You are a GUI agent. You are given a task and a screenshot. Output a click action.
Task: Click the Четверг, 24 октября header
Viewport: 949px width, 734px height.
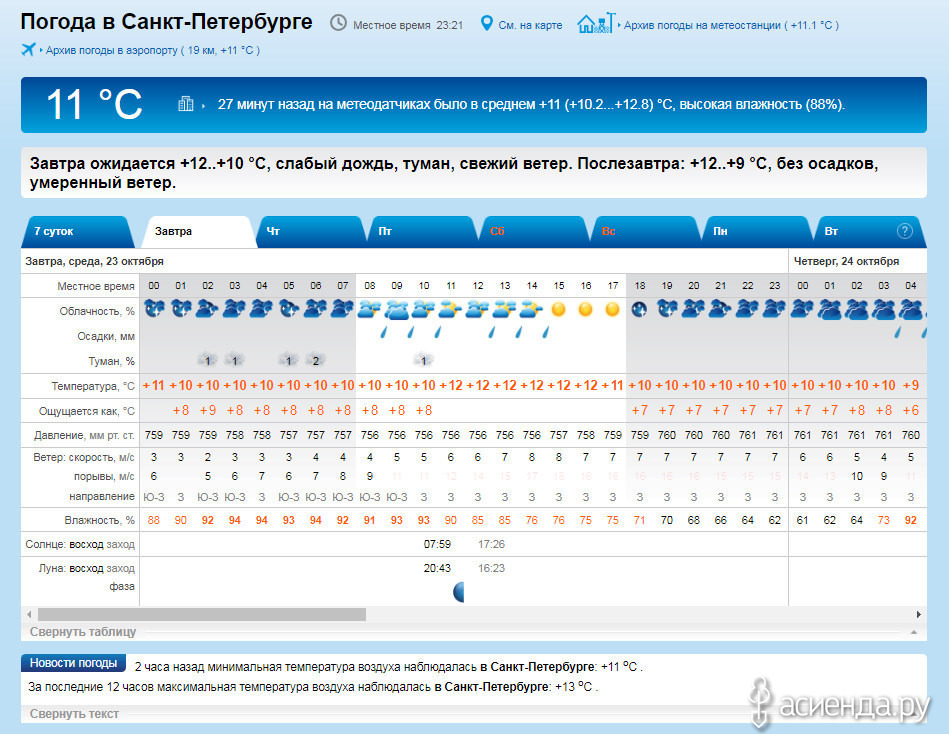(846, 261)
